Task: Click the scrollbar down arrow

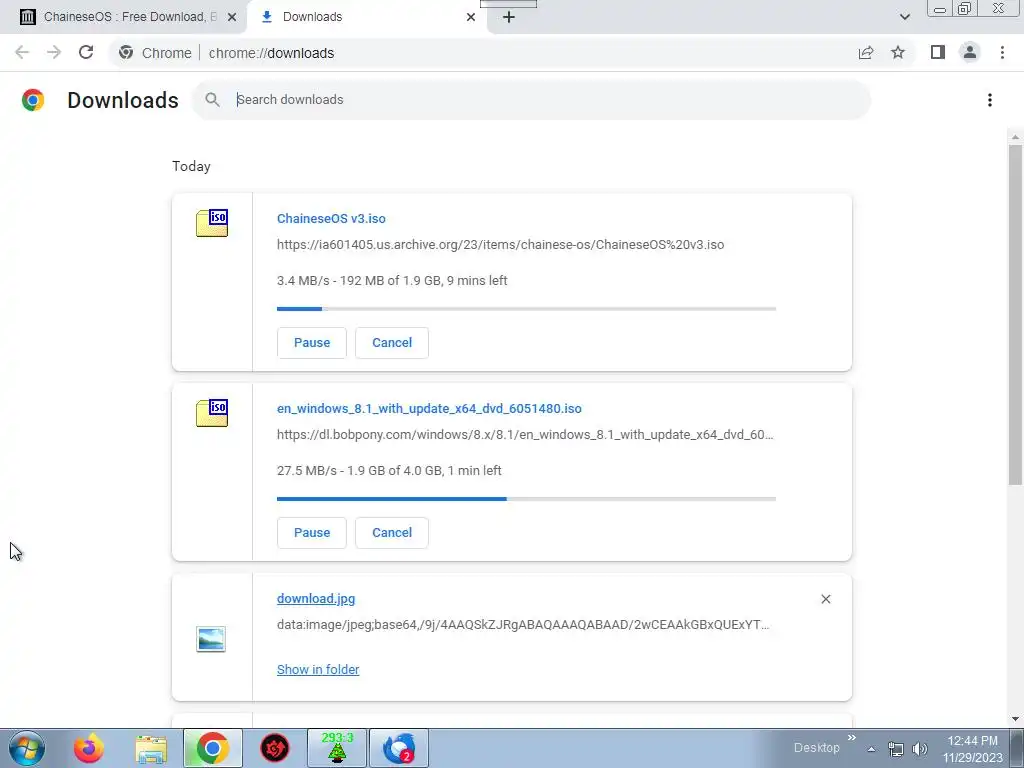Action: point(1015,719)
